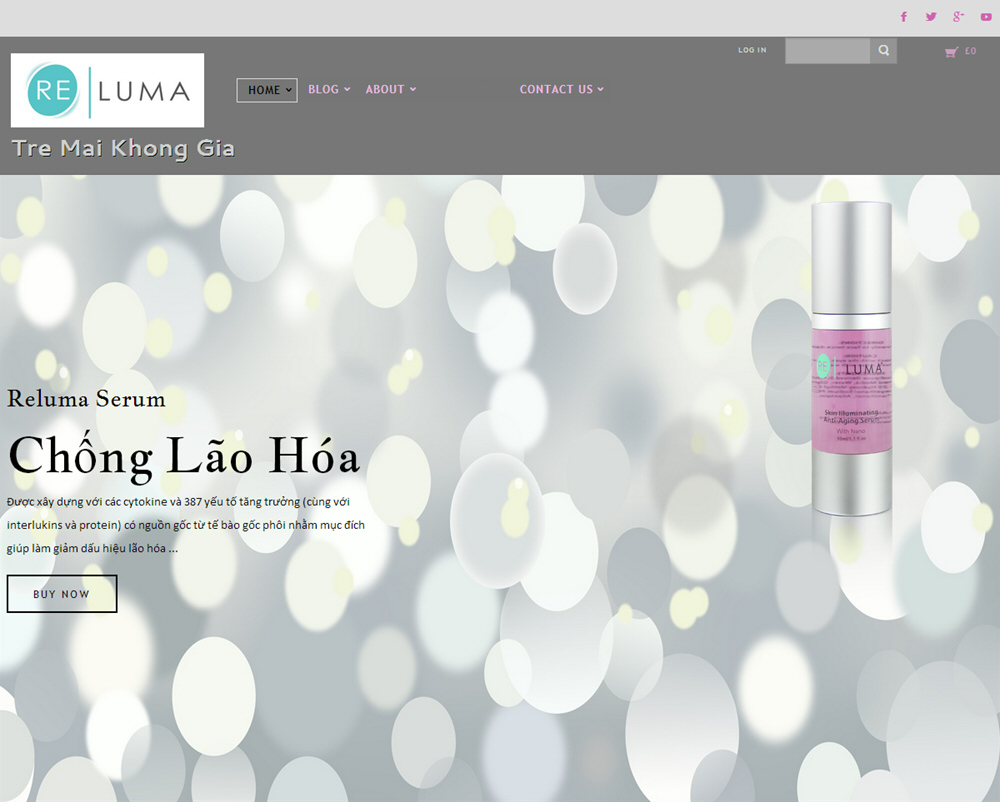1000x802 pixels.
Task: Click the search magnifier icon
Action: click(883, 50)
